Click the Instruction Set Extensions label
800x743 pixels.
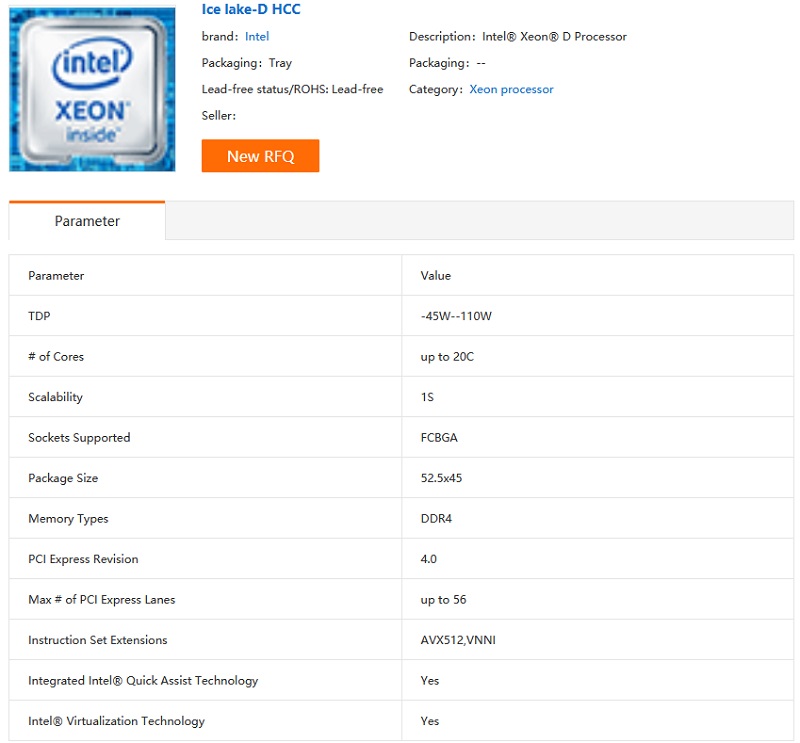pyautogui.click(x=97, y=640)
